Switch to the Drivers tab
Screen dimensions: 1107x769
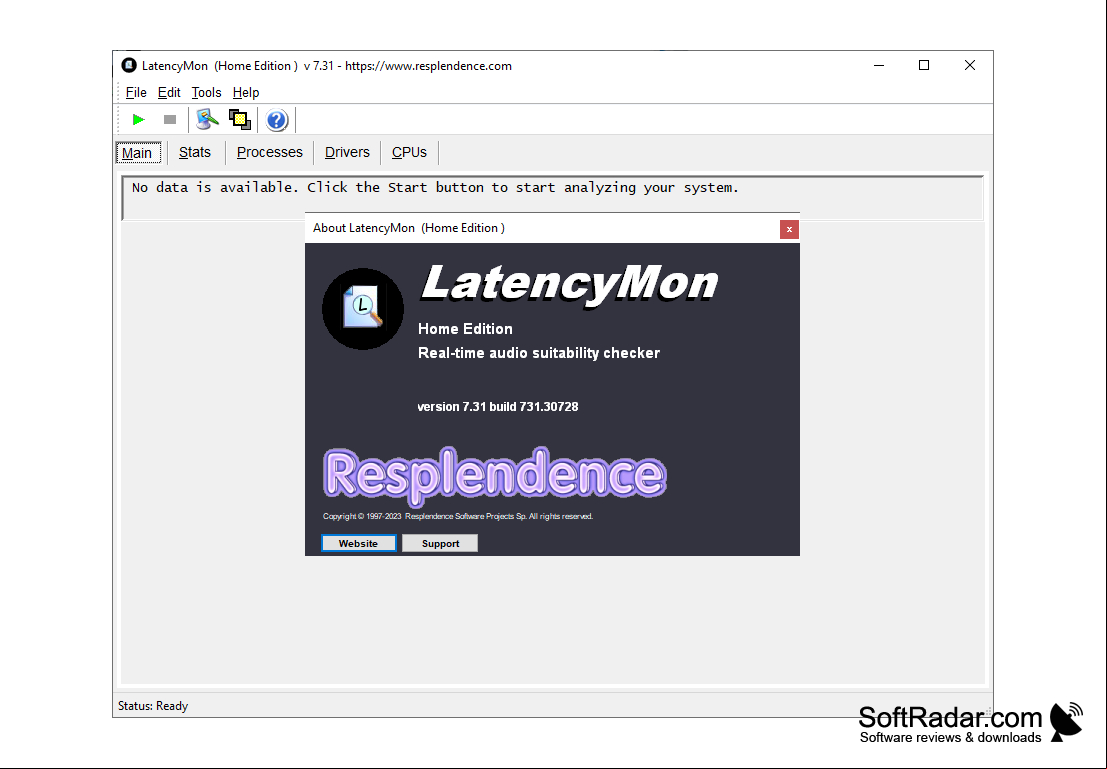tap(347, 153)
